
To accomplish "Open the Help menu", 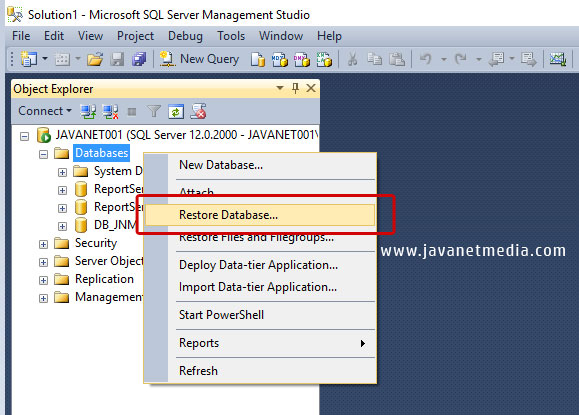I will coord(329,36).
